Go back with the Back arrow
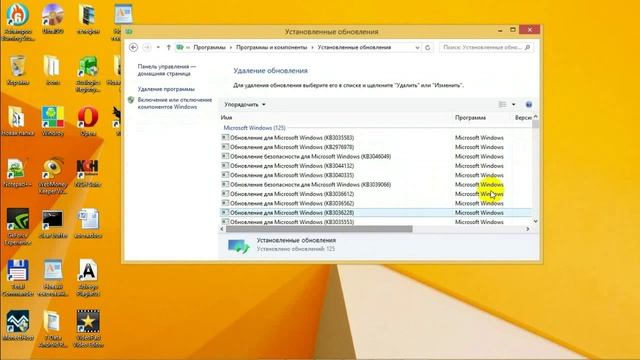This screenshot has height=360, width=640. pos(133,47)
